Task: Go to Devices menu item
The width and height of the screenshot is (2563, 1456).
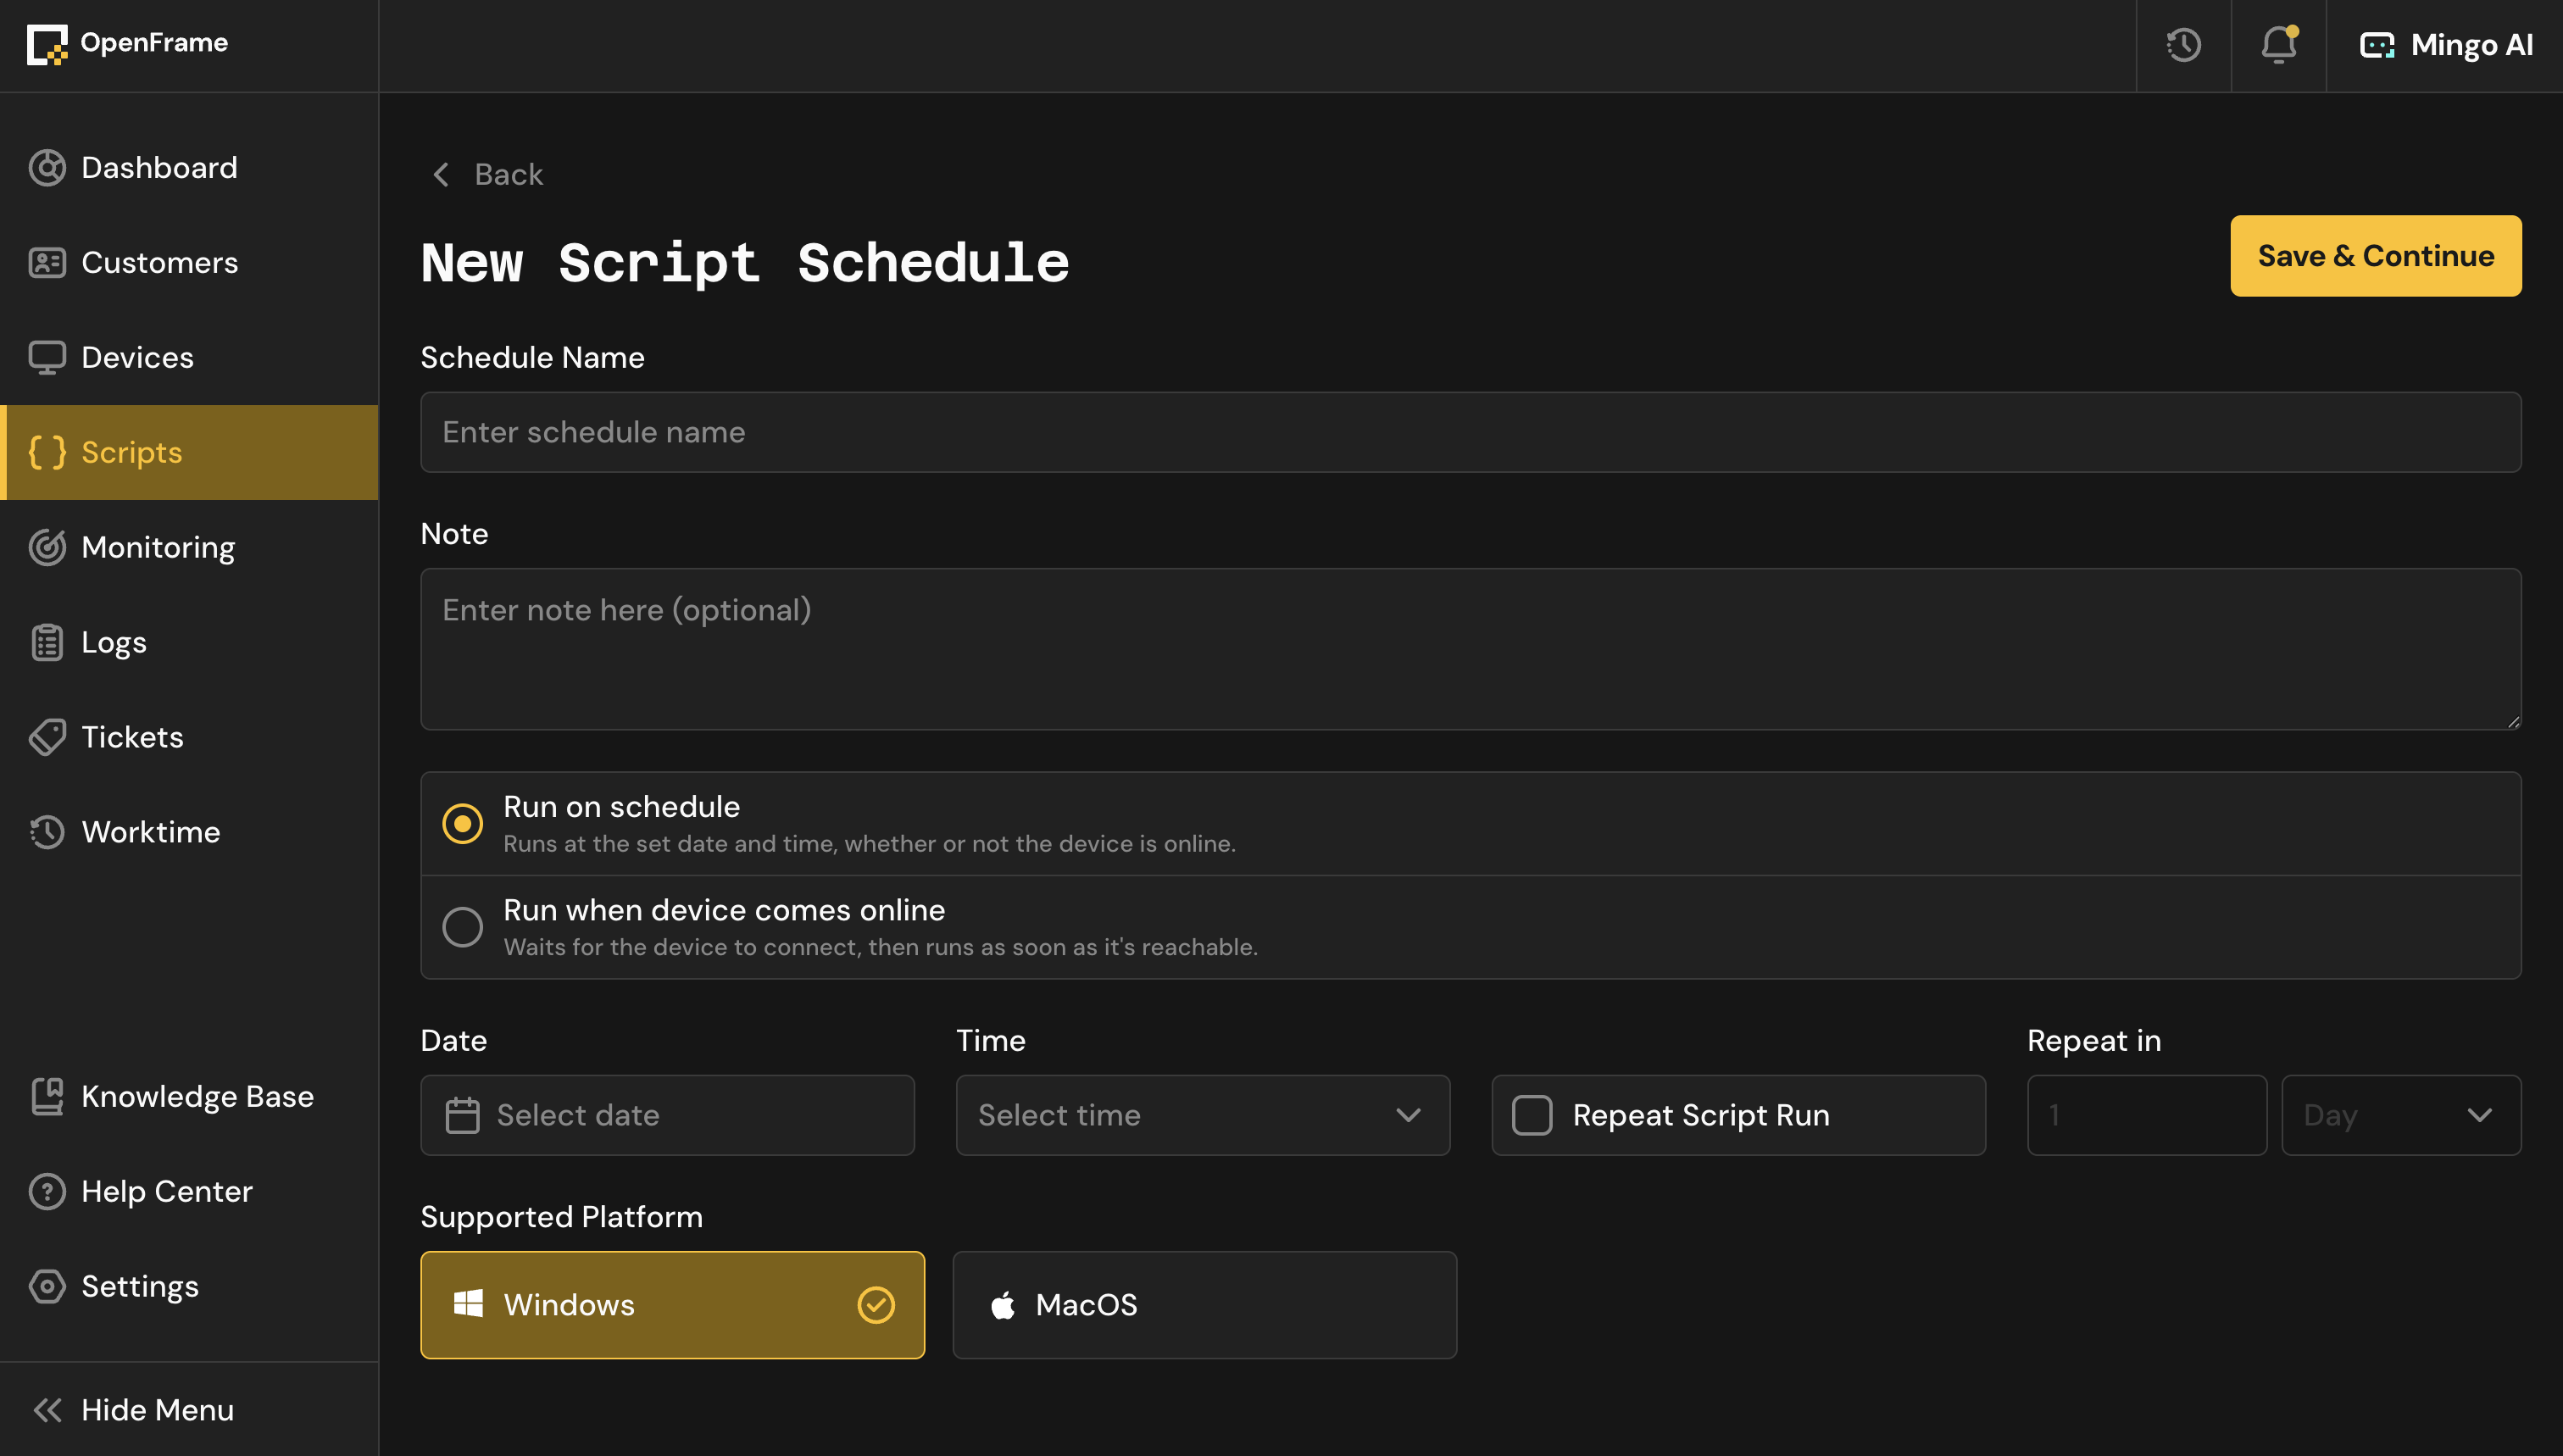Action: (x=189, y=358)
